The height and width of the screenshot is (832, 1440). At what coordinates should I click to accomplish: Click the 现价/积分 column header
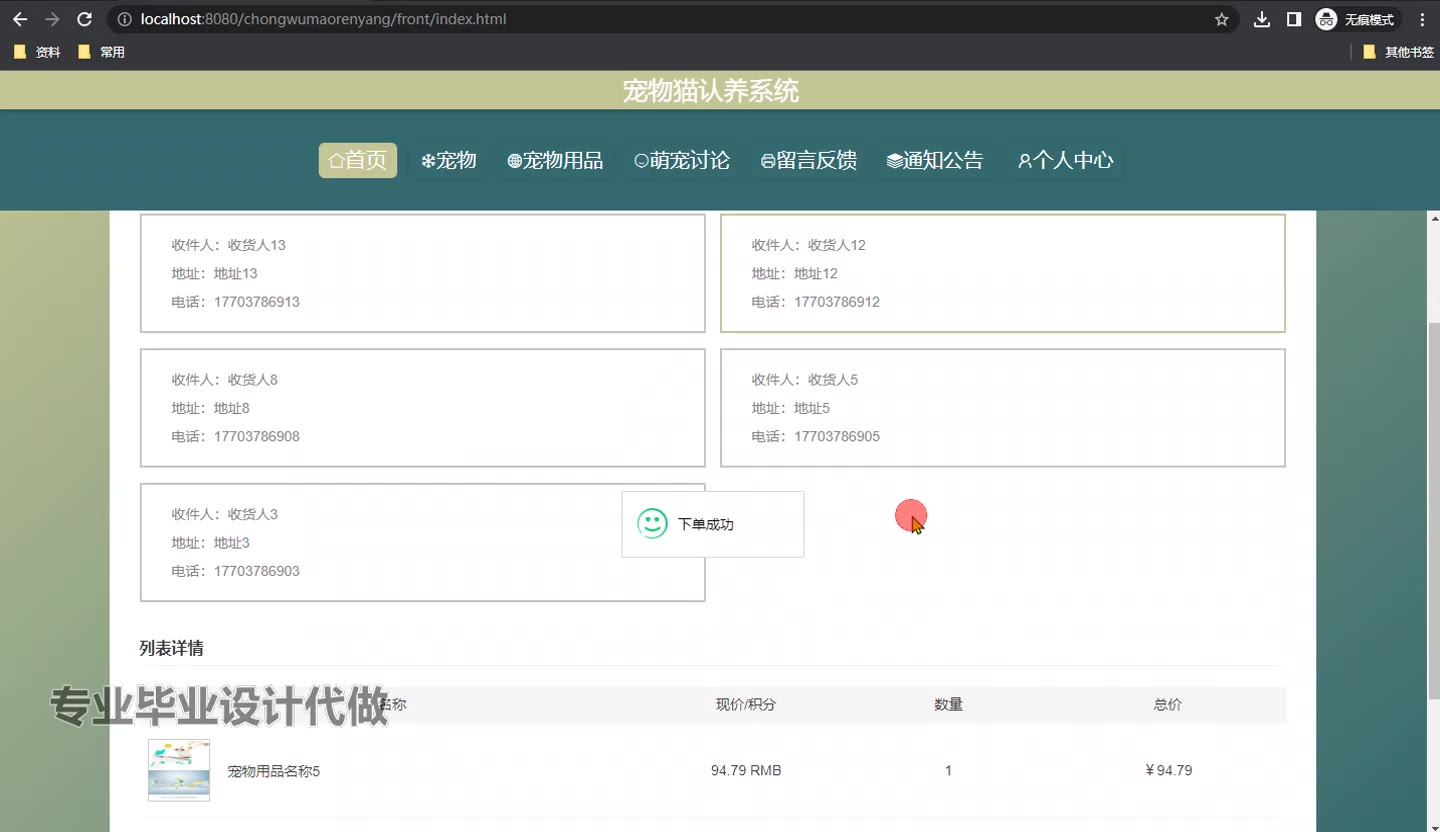pyautogui.click(x=746, y=704)
